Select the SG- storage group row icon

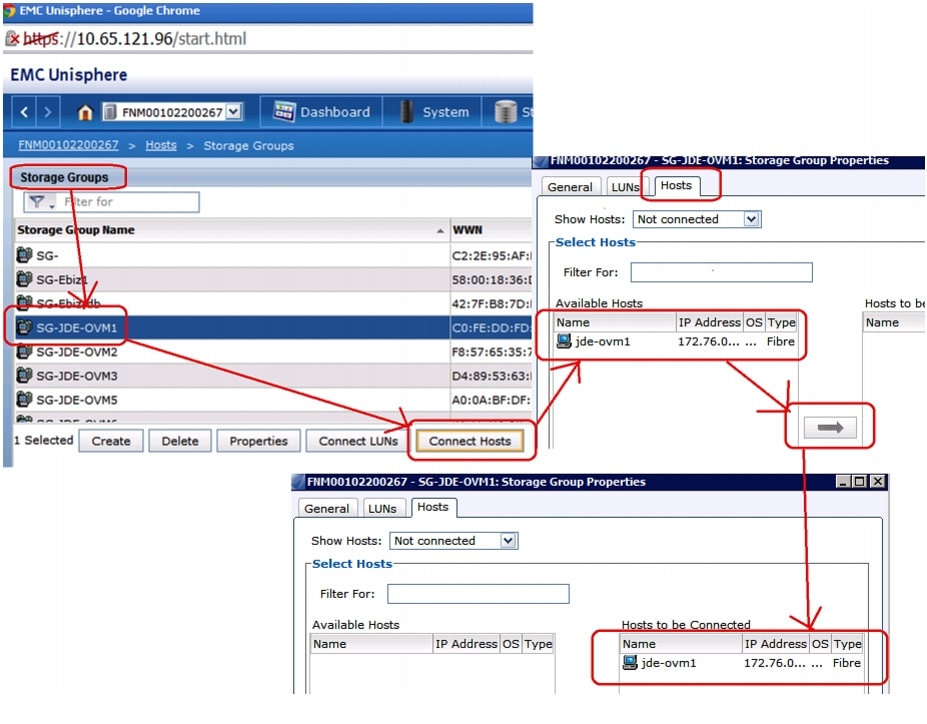click(x=24, y=255)
